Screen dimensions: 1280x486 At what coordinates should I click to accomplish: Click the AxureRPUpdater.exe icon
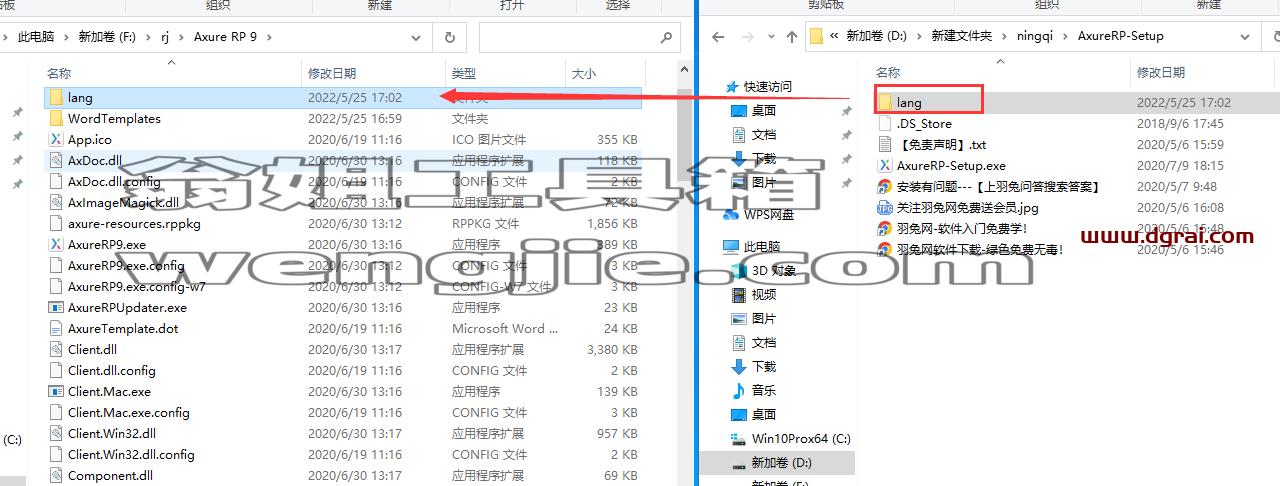[x=56, y=308]
